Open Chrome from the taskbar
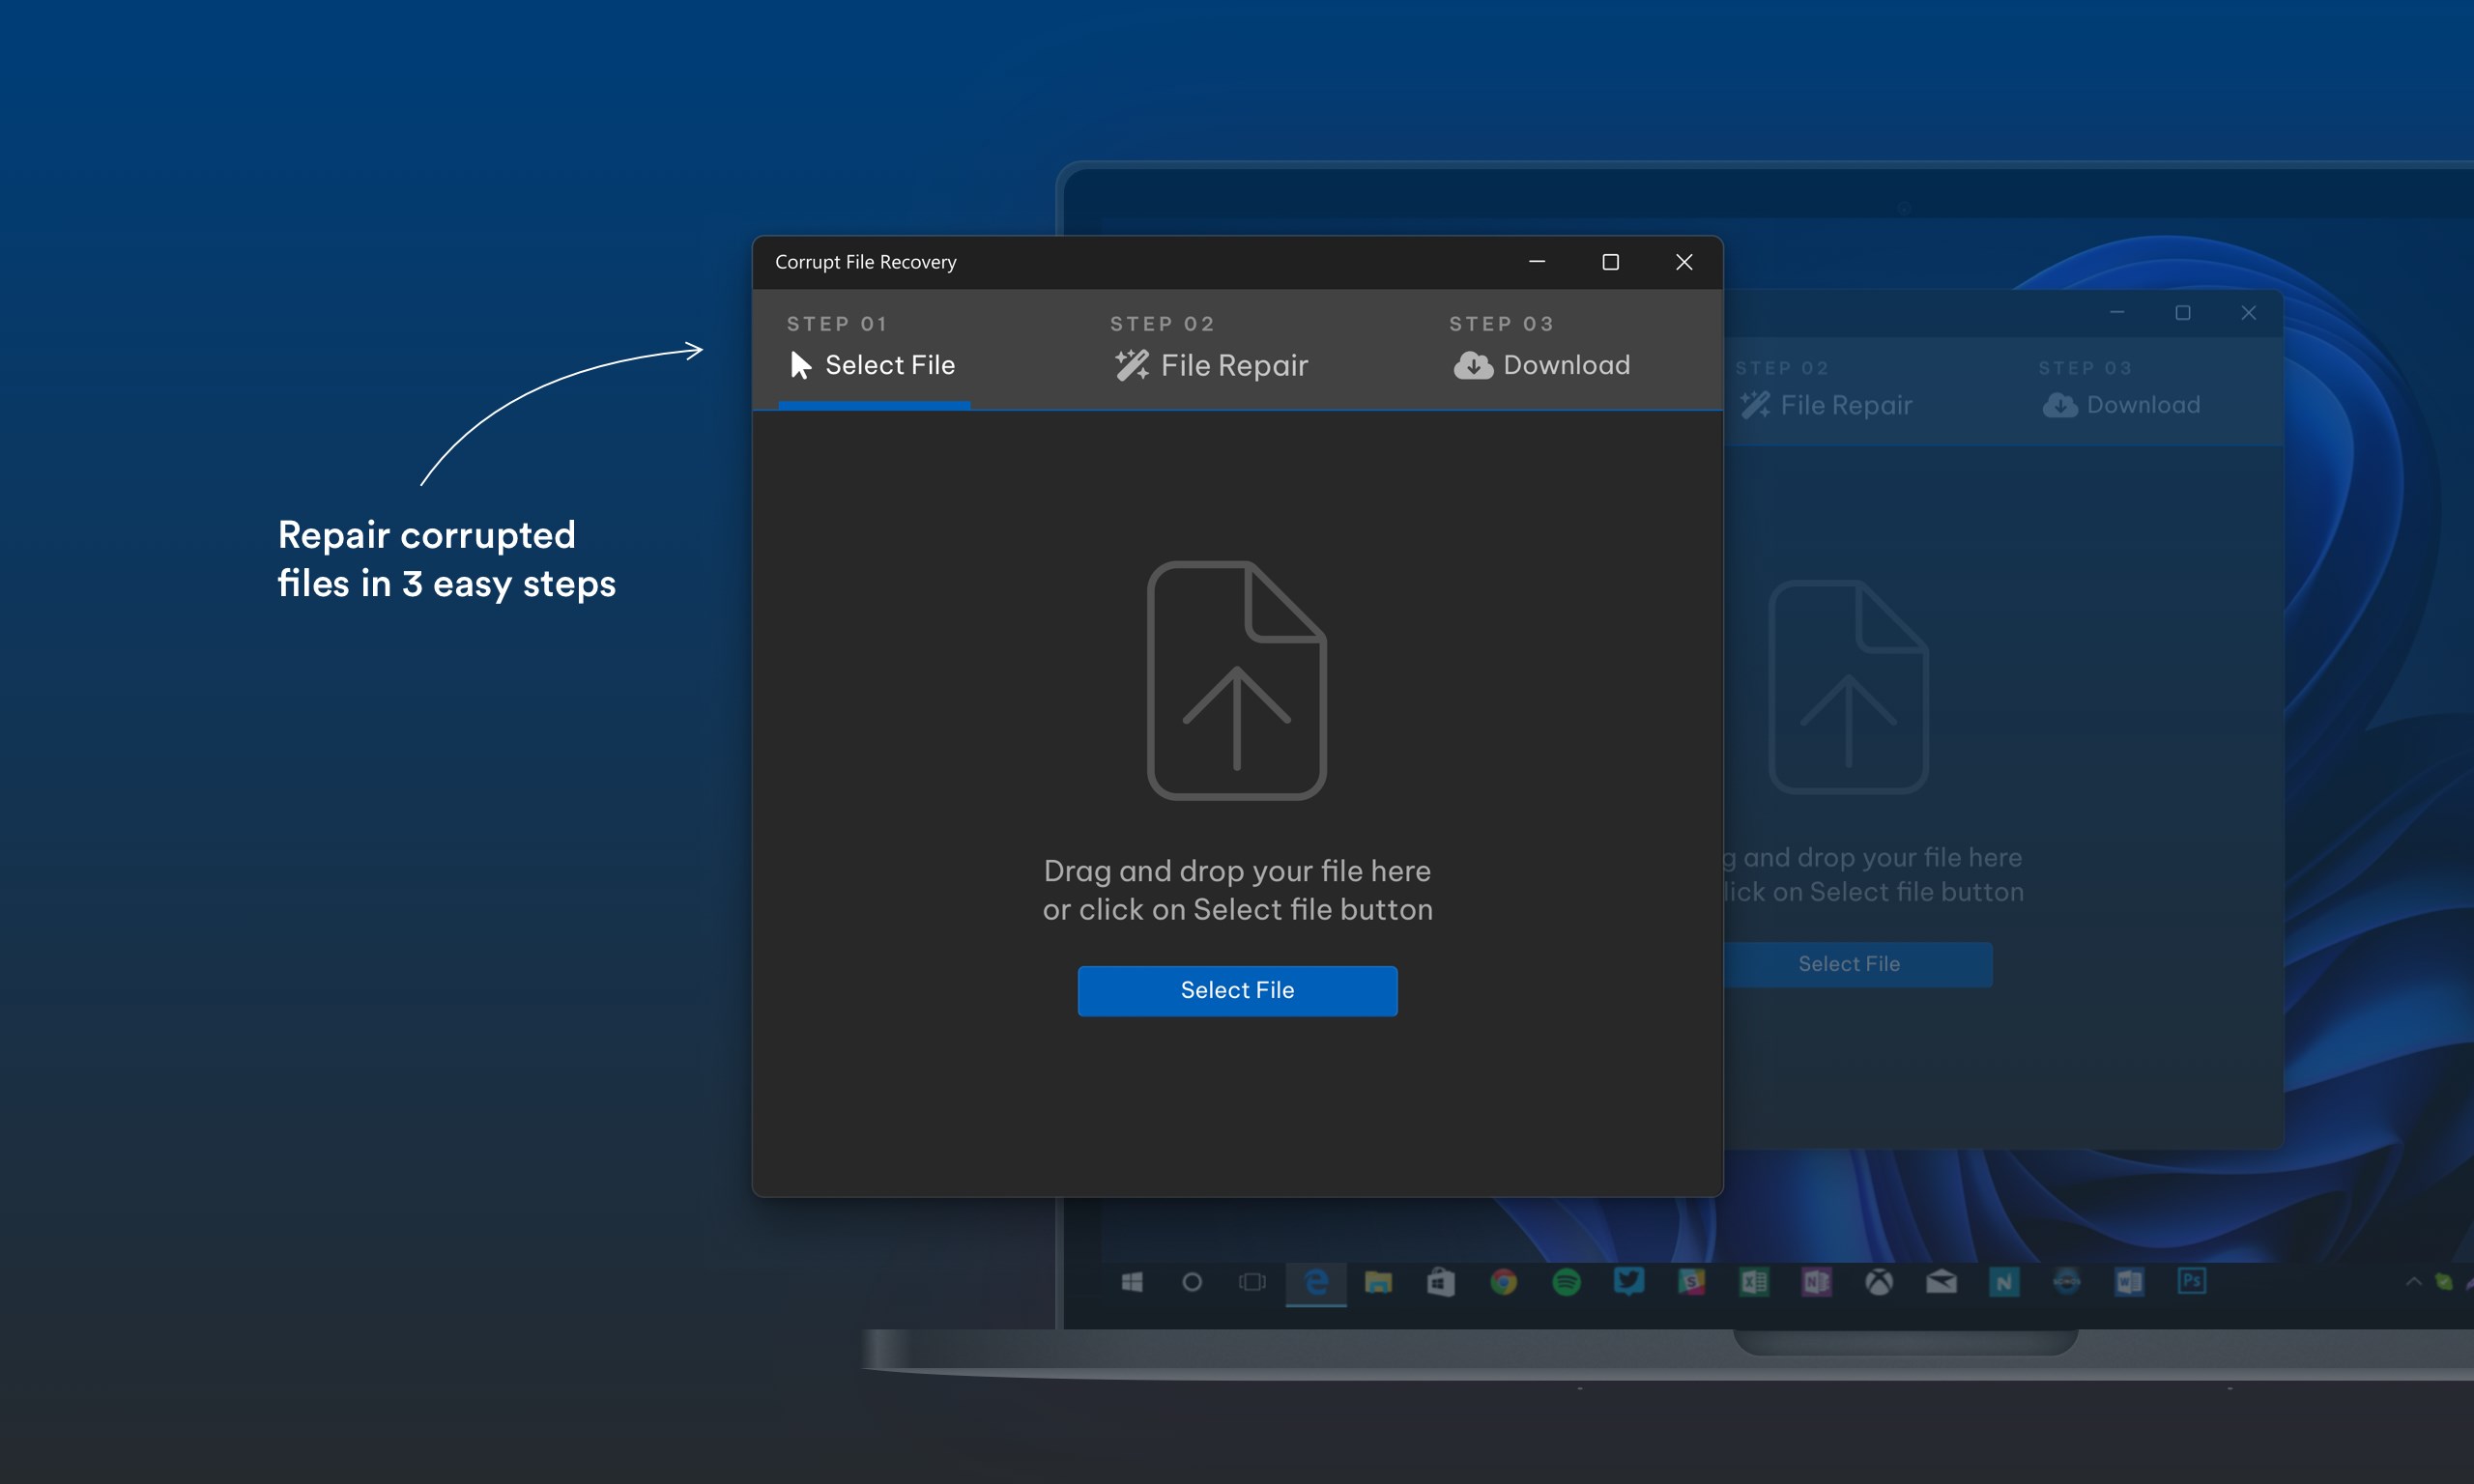The height and width of the screenshot is (1484, 2474). click(1503, 1282)
